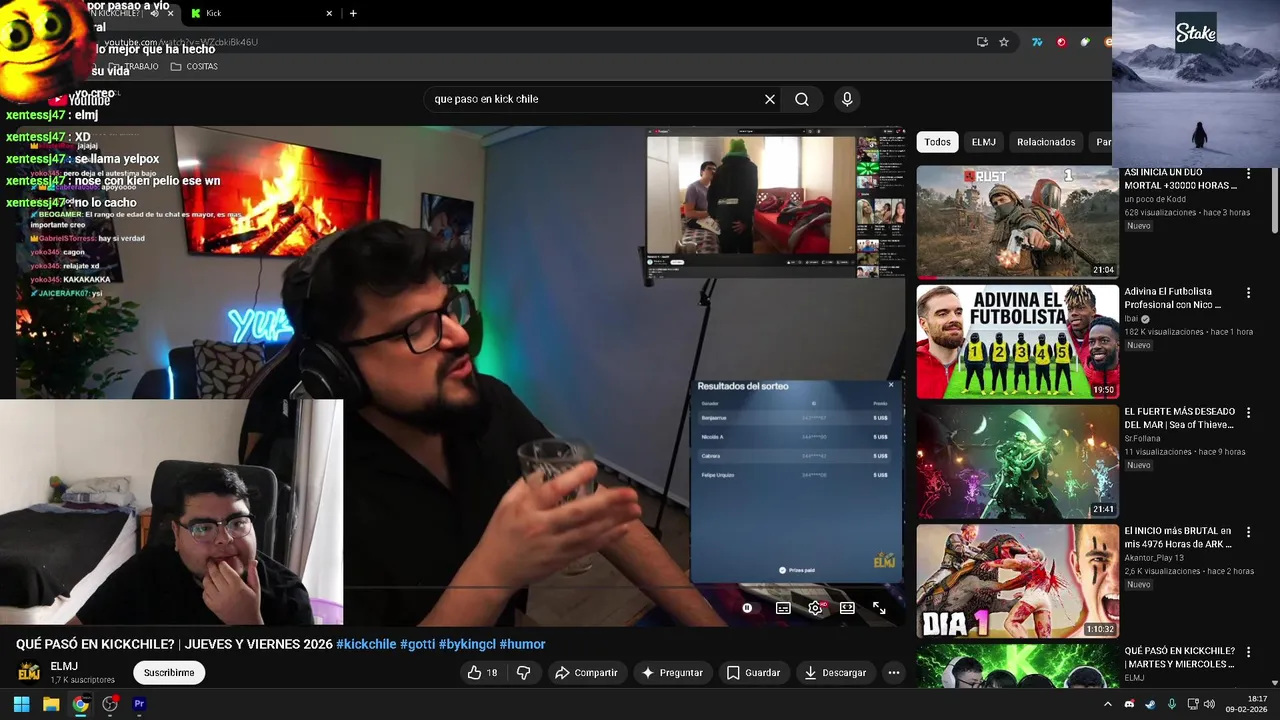This screenshot has width=1280, height=720.
Task: Open taskbar clock showing 18:17
Action: [x=1246, y=704]
